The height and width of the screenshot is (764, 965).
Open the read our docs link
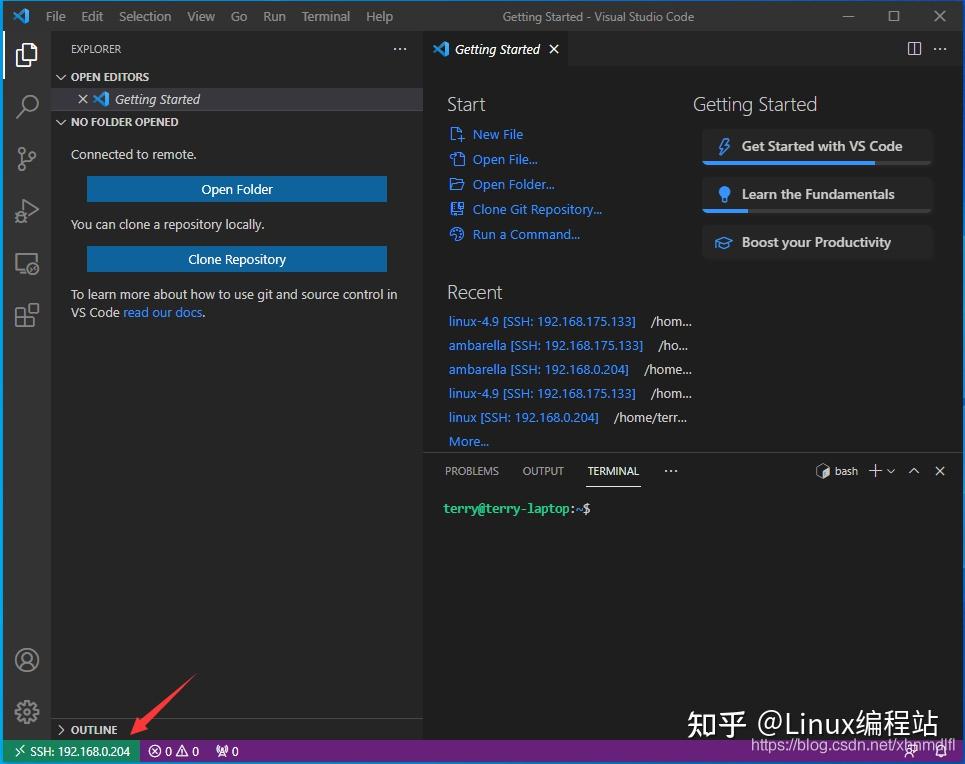[x=163, y=311]
